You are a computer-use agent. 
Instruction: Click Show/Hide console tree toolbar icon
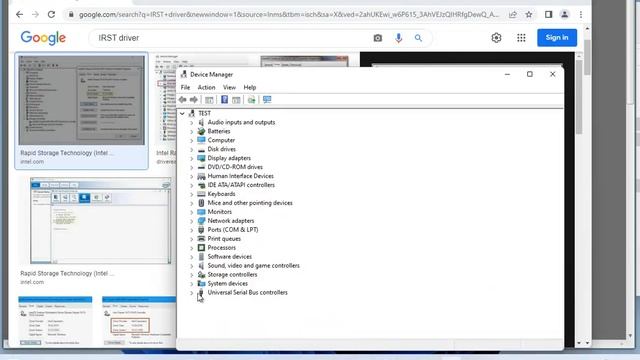pos(209,100)
